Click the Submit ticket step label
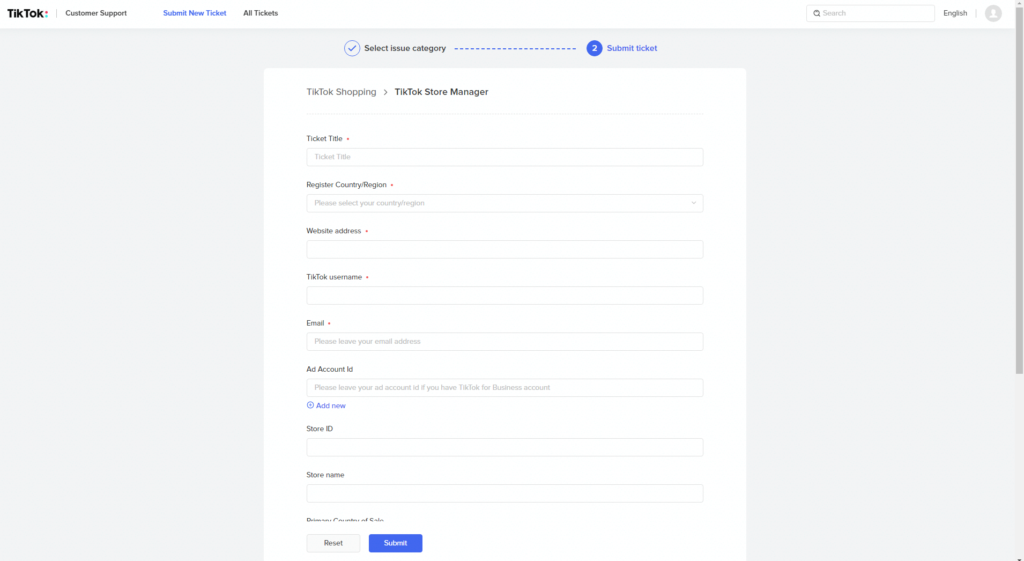The width and height of the screenshot is (1024, 561). pos(632,48)
